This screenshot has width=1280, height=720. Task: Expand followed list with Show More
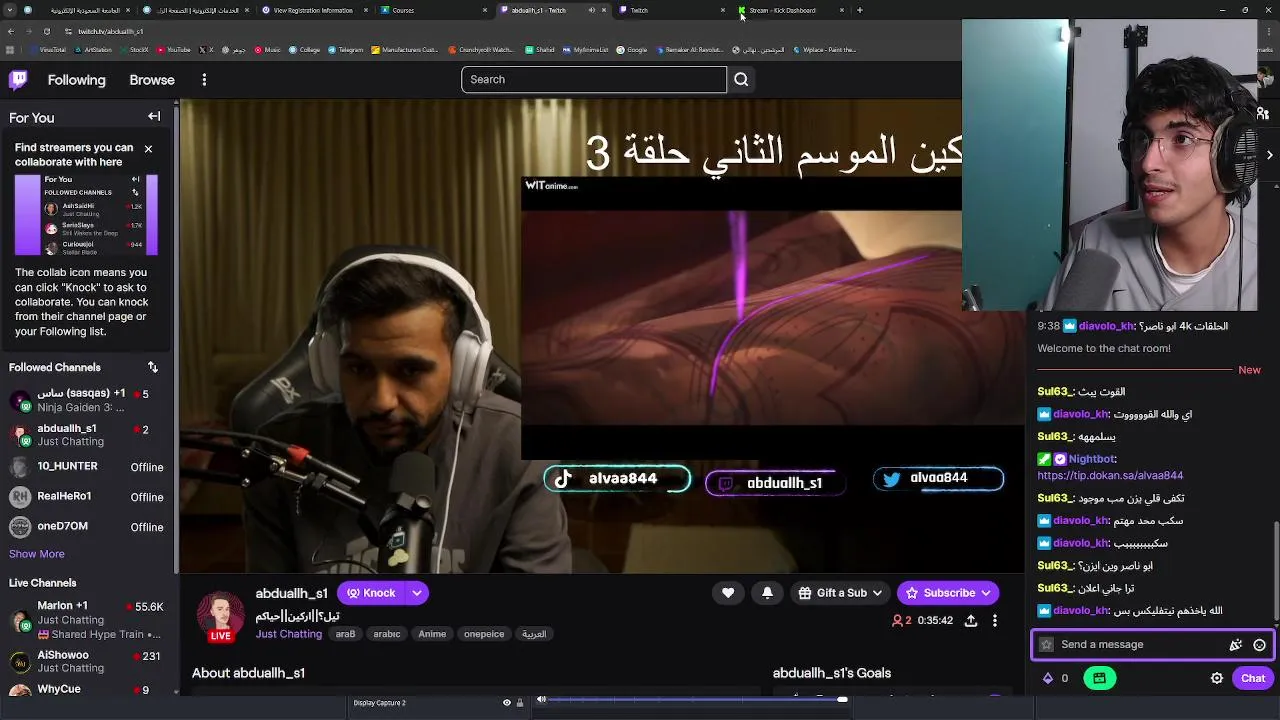[x=37, y=554]
